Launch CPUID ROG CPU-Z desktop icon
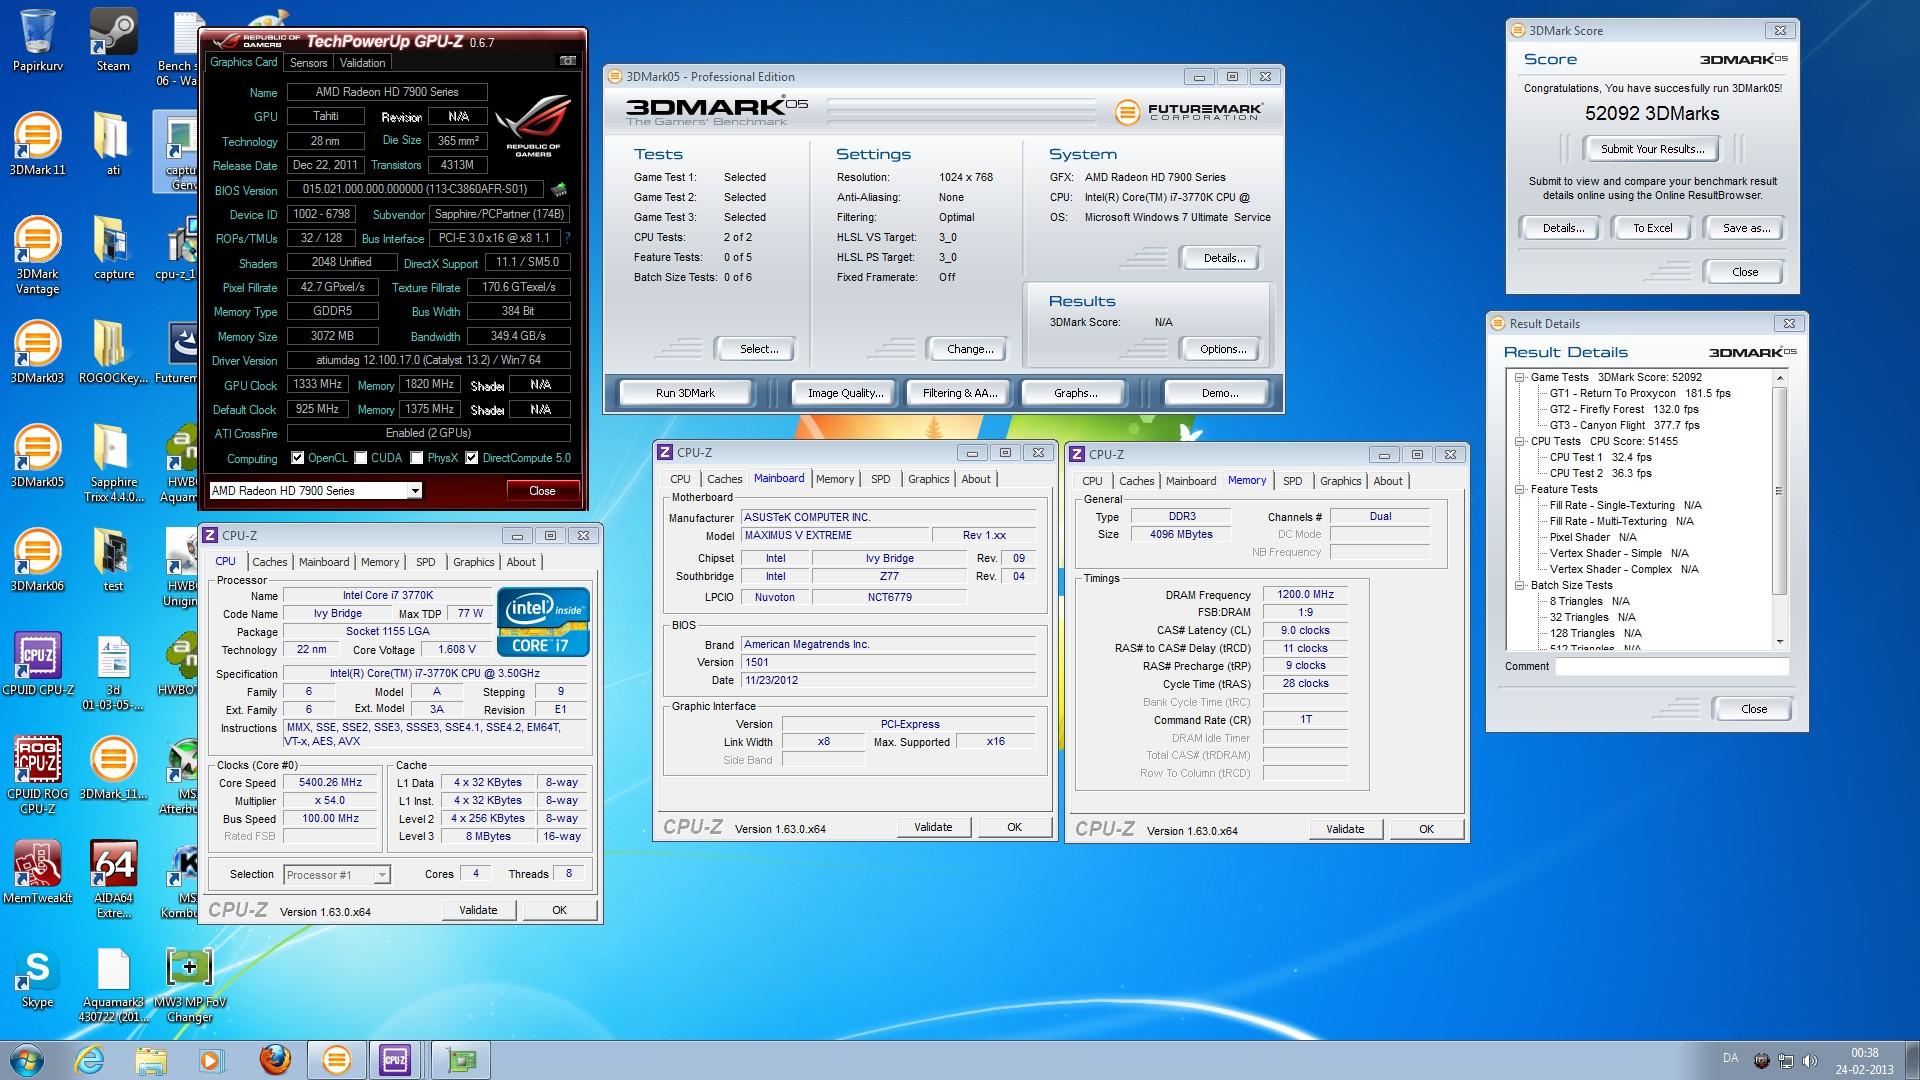Viewport: 1920px width, 1080px height. [37, 774]
